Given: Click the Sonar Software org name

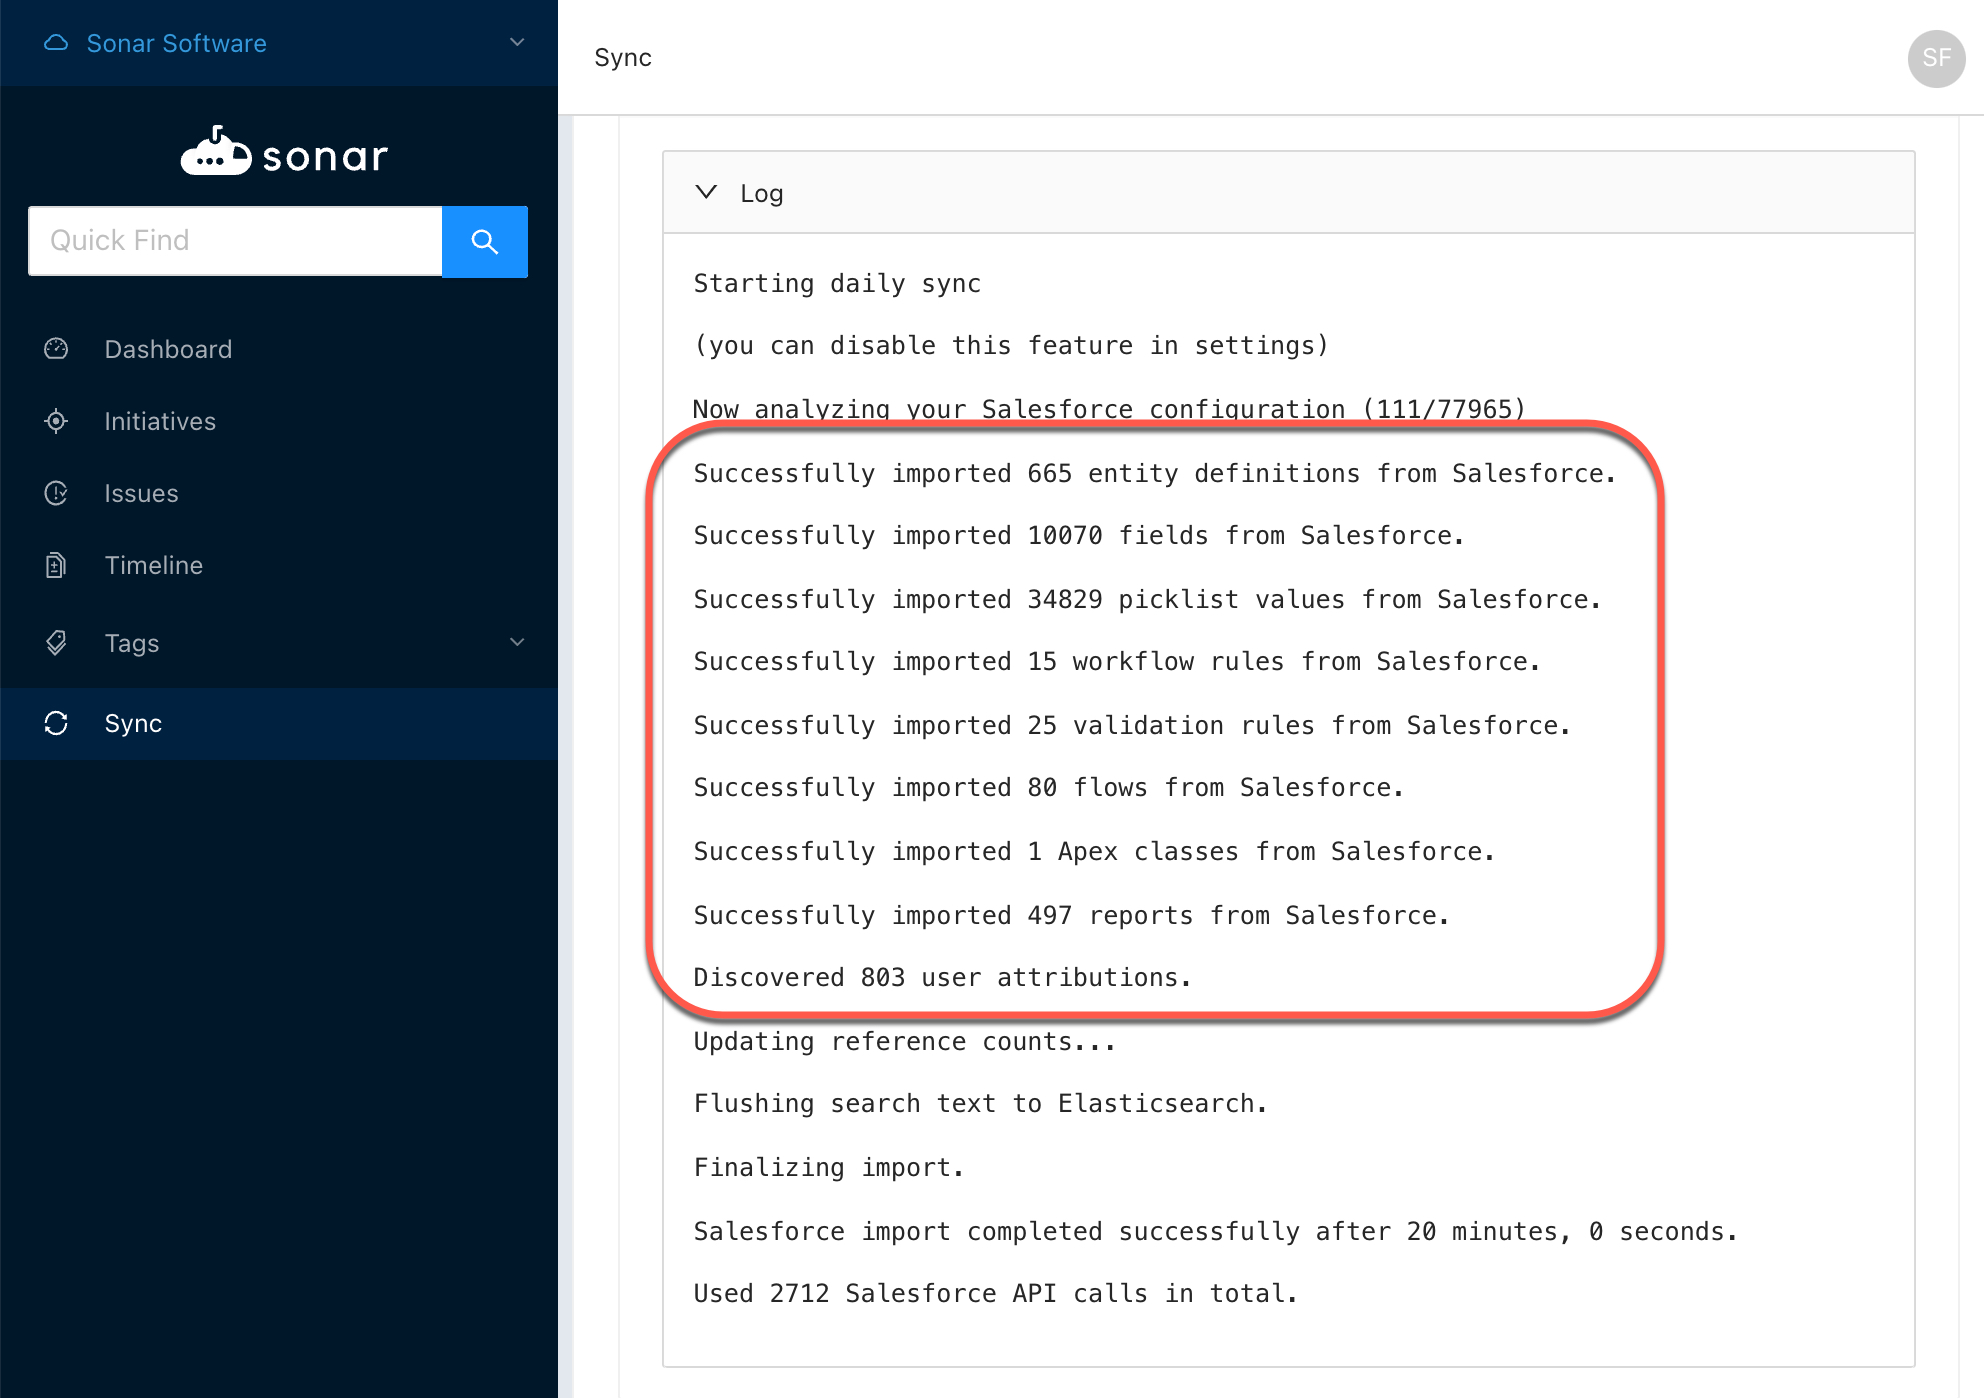Looking at the screenshot, I should point(177,43).
